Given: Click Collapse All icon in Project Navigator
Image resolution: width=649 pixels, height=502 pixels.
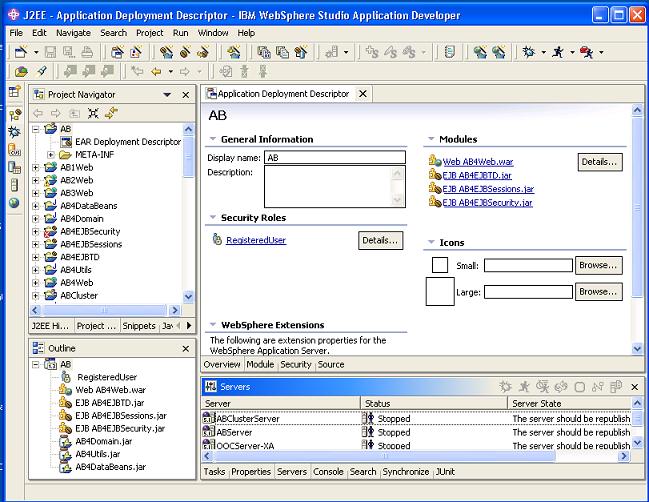Looking at the screenshot, I should click(x=93, y=113).
